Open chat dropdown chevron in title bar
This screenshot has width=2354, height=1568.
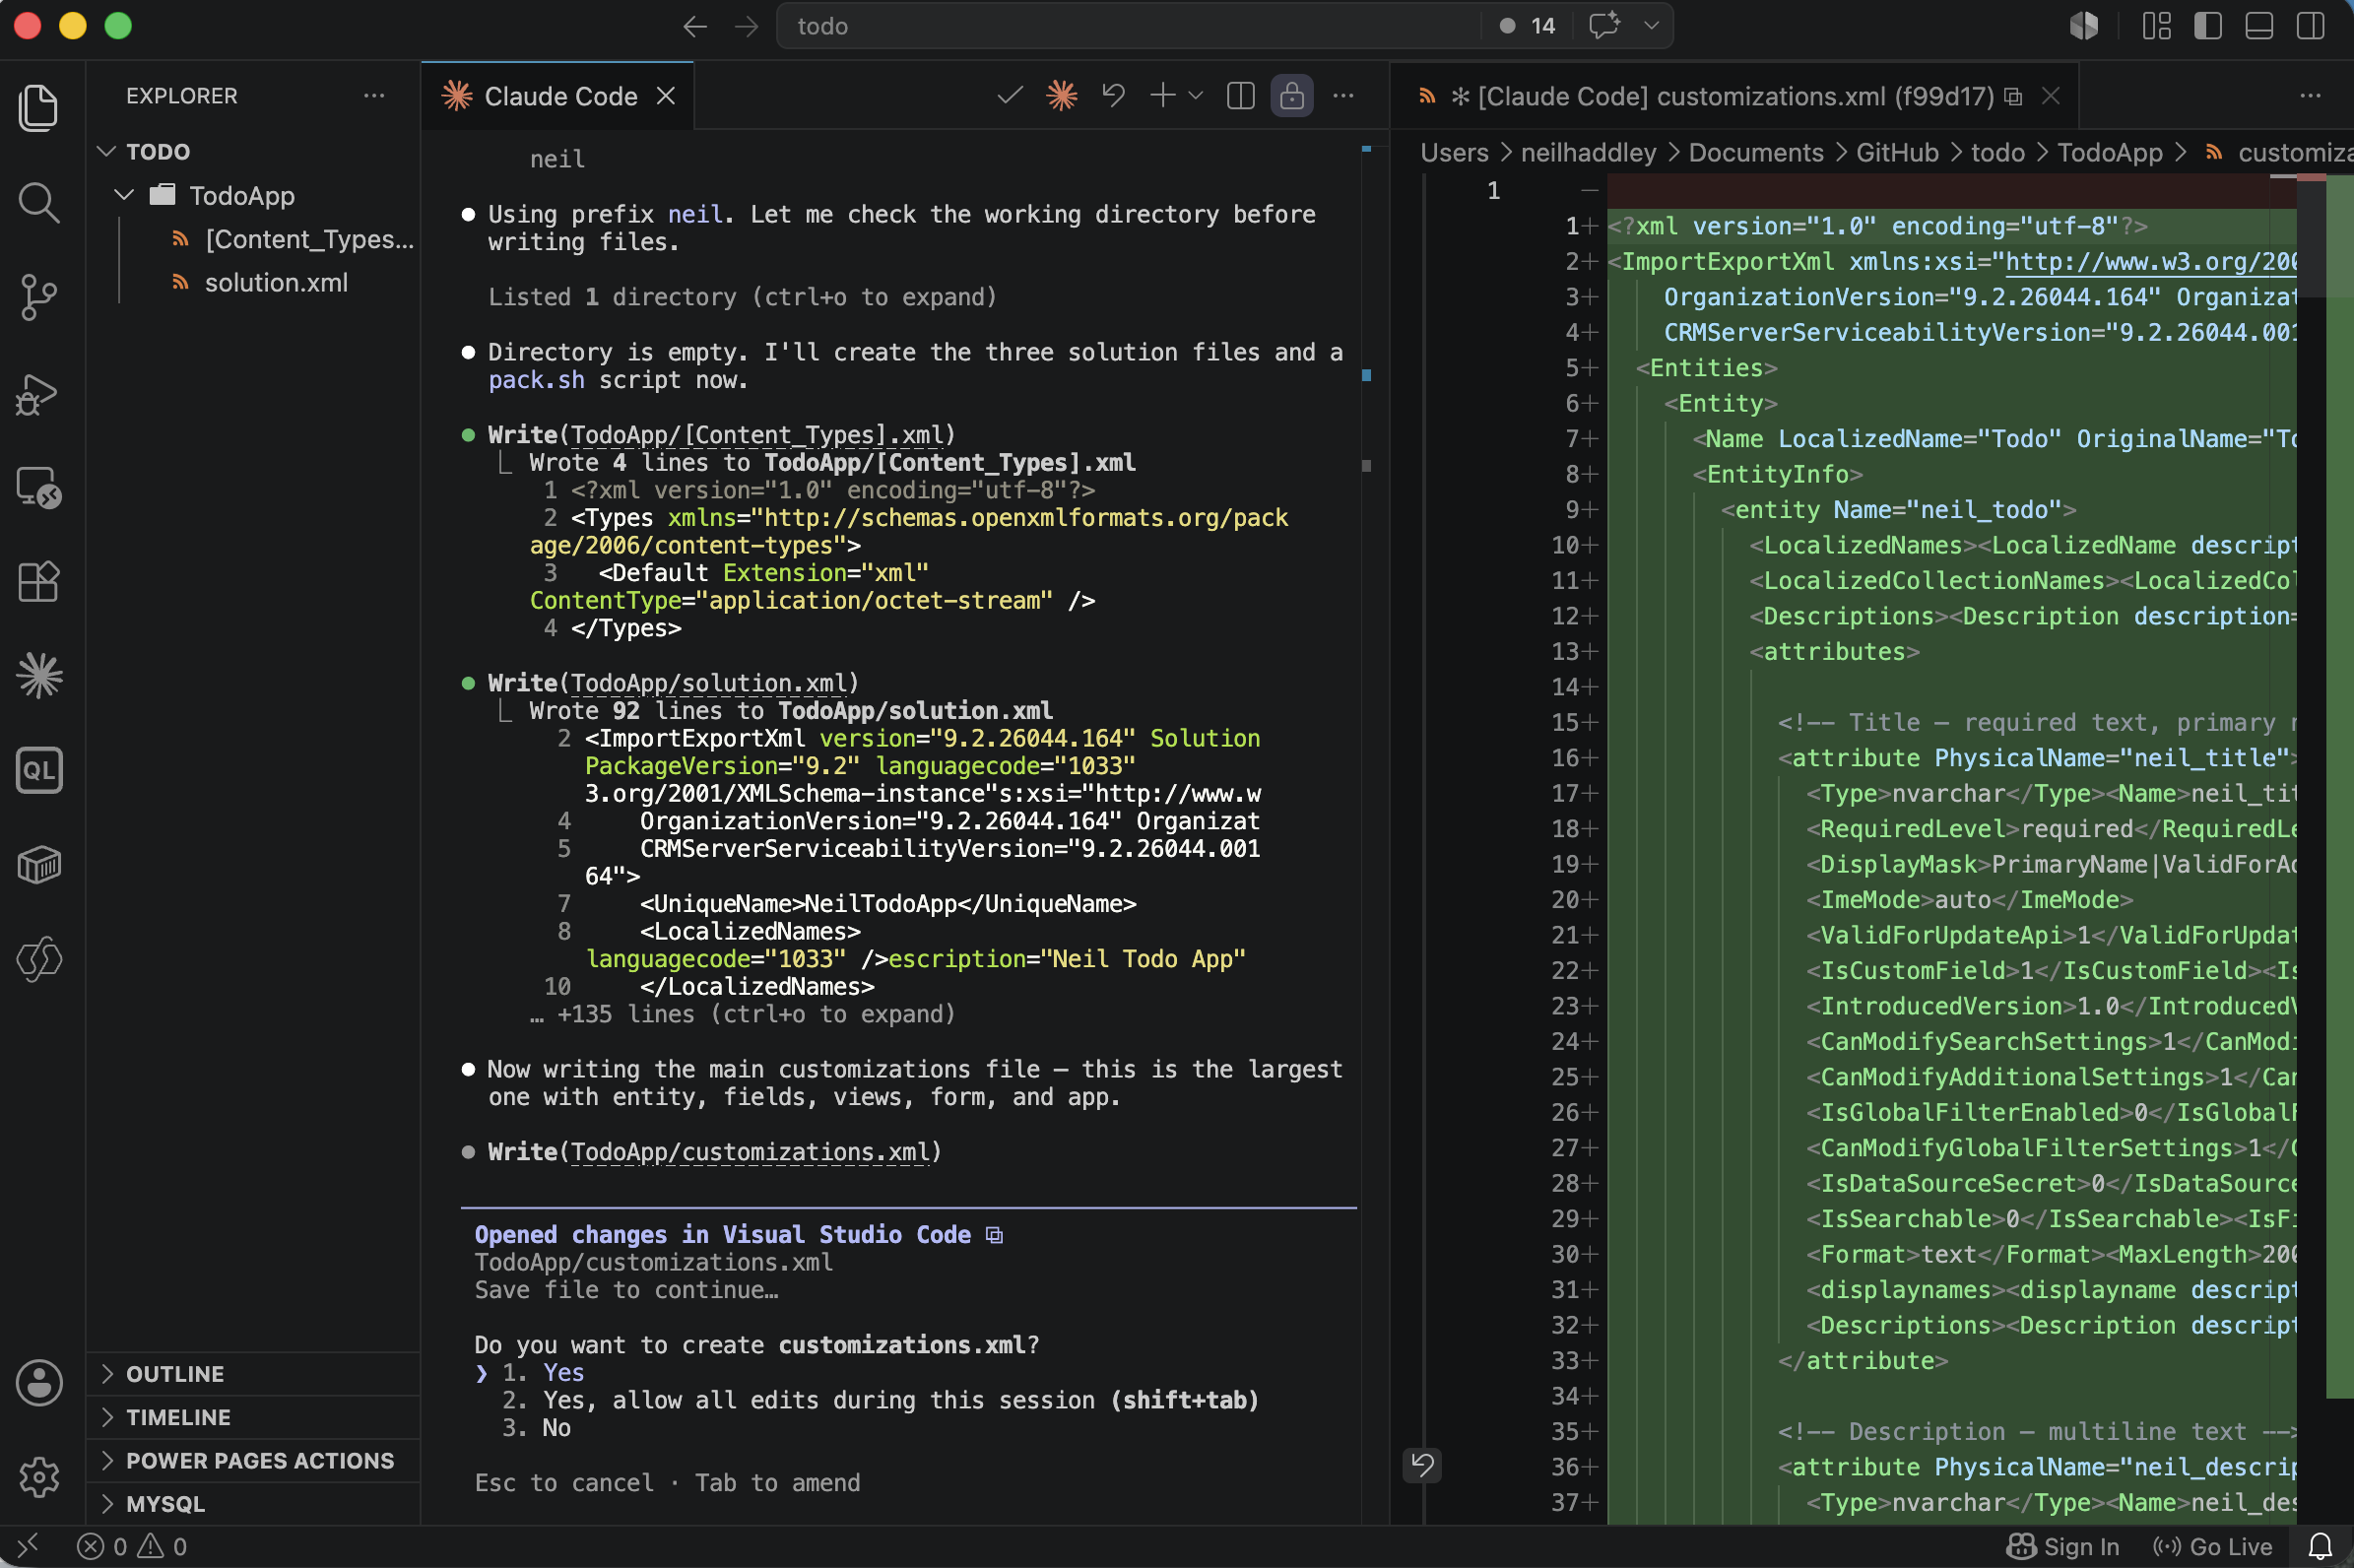pos(1651,26)
